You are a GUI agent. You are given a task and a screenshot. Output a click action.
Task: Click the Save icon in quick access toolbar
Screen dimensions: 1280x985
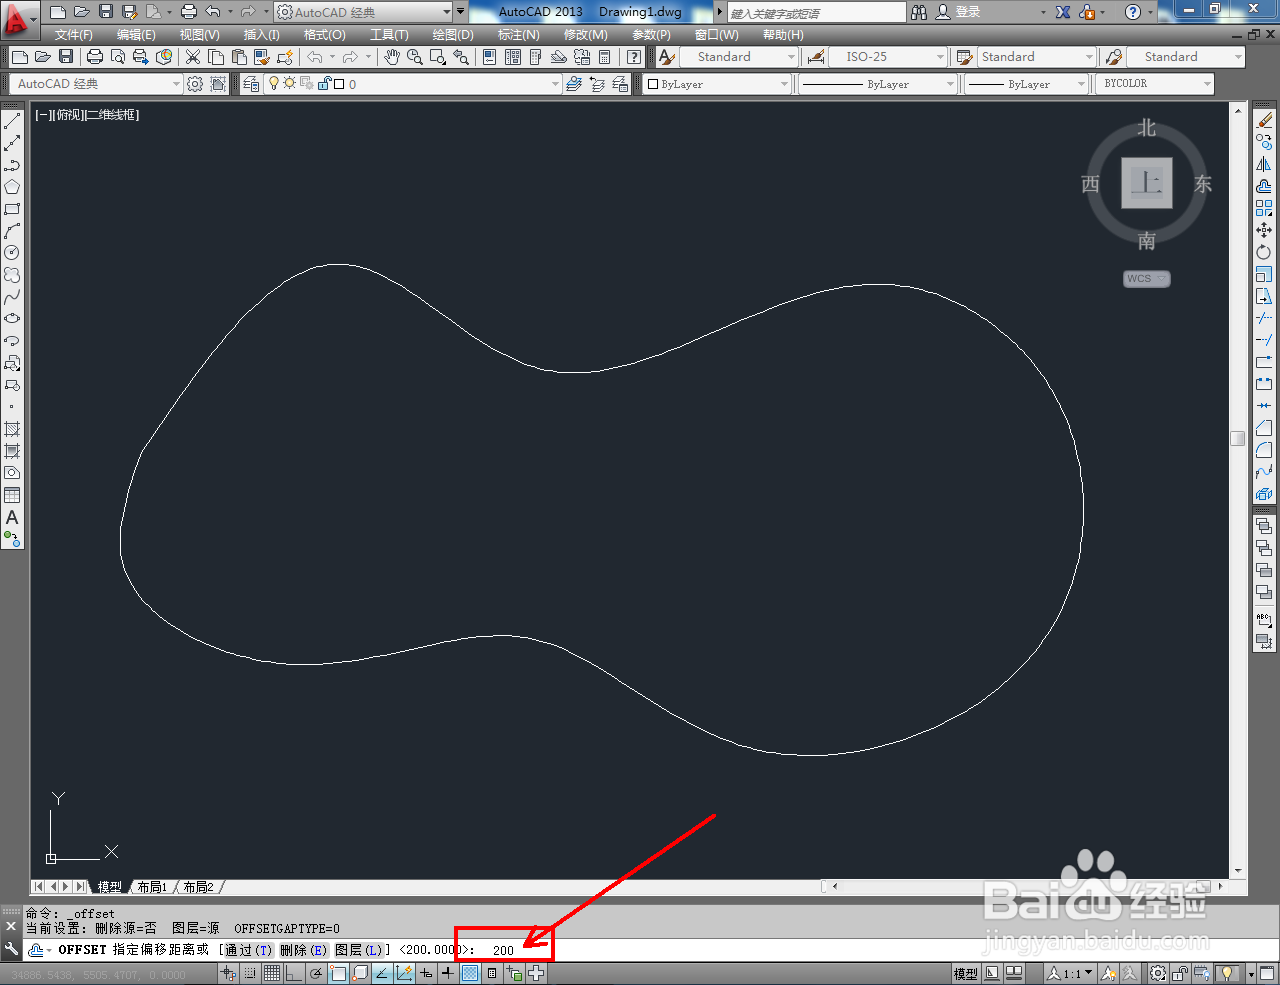(x=106, y=12)
